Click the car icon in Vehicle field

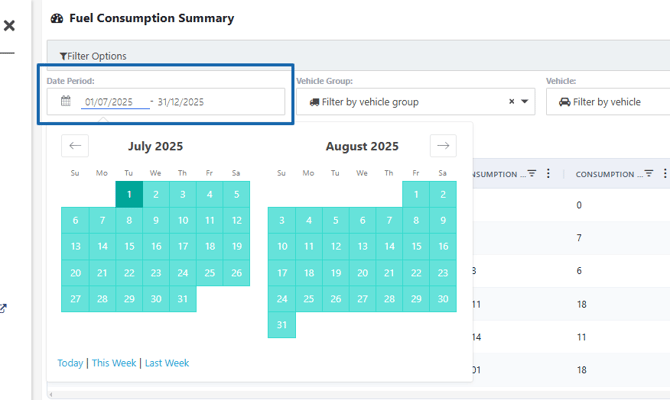click(x=564, y=102)
